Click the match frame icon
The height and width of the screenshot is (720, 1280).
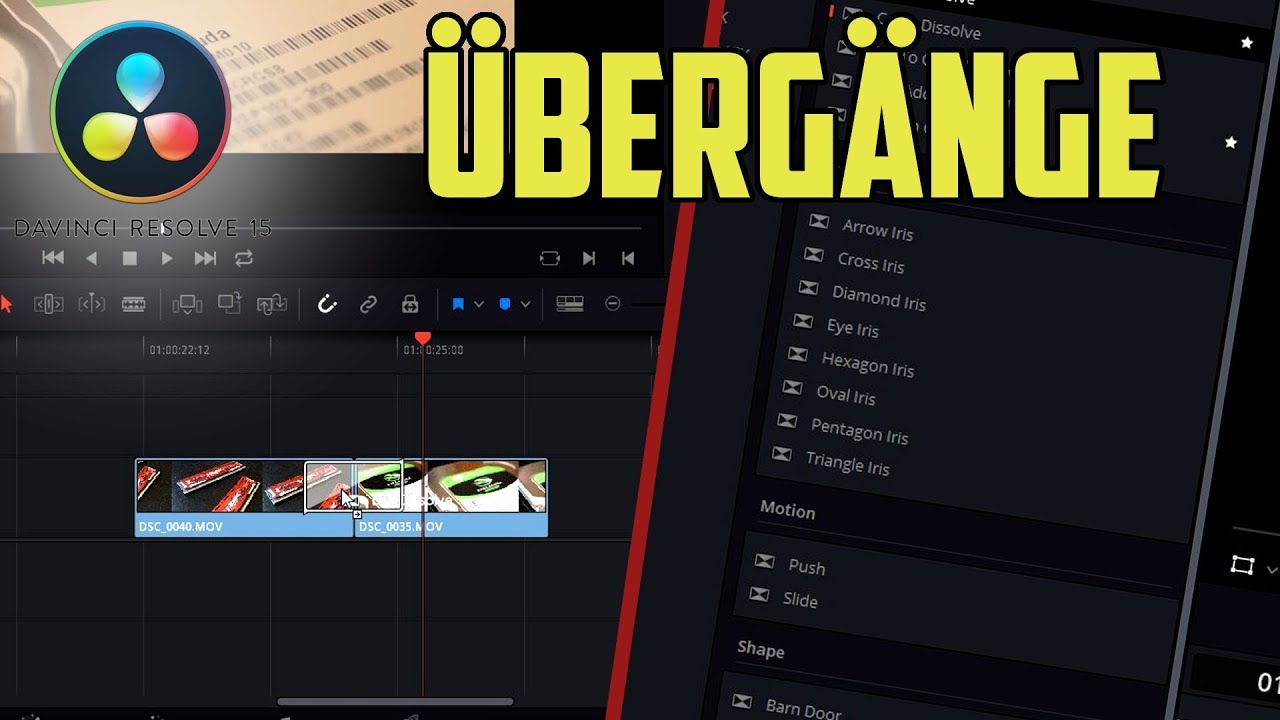click(x=550, y=258)
